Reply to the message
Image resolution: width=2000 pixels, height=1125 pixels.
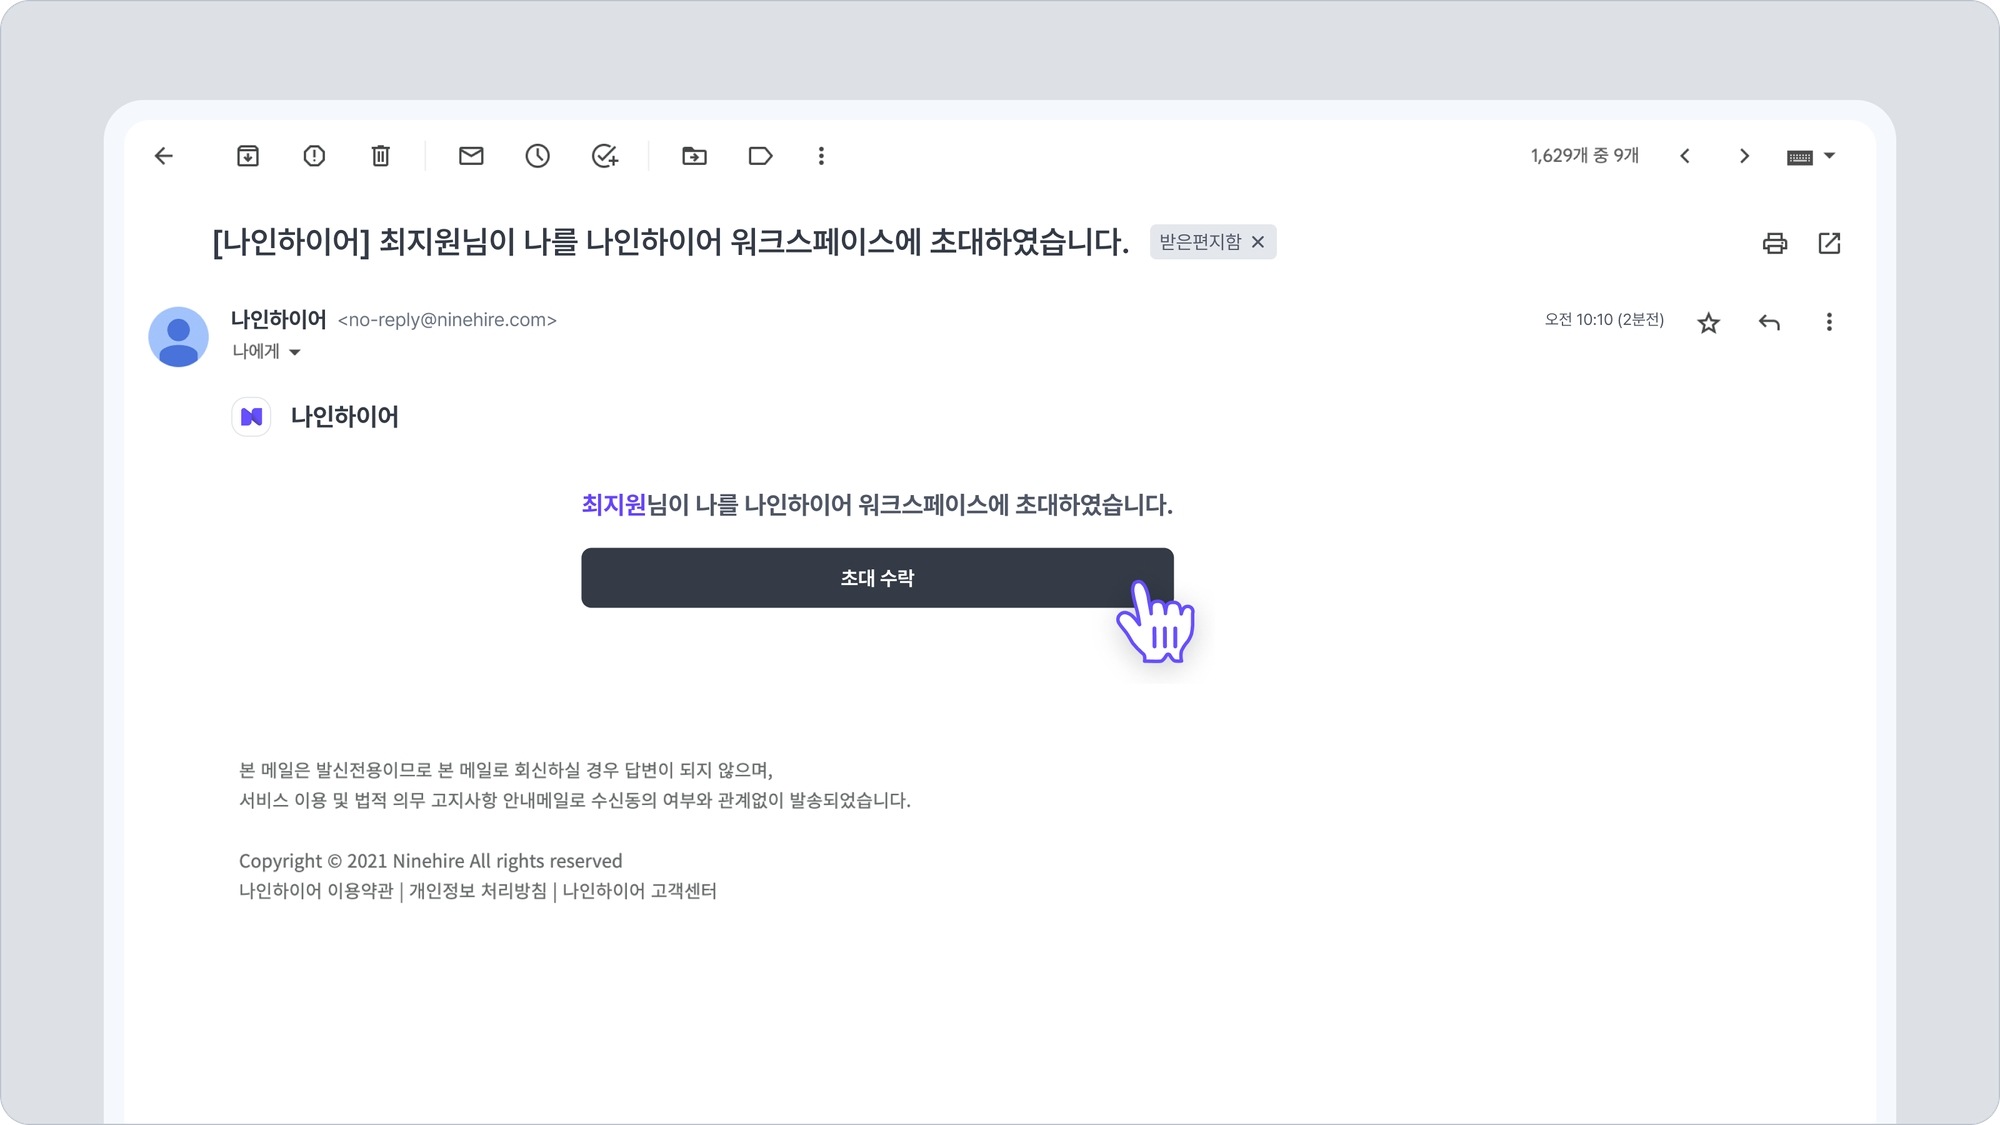click(x=1769, y=322)
